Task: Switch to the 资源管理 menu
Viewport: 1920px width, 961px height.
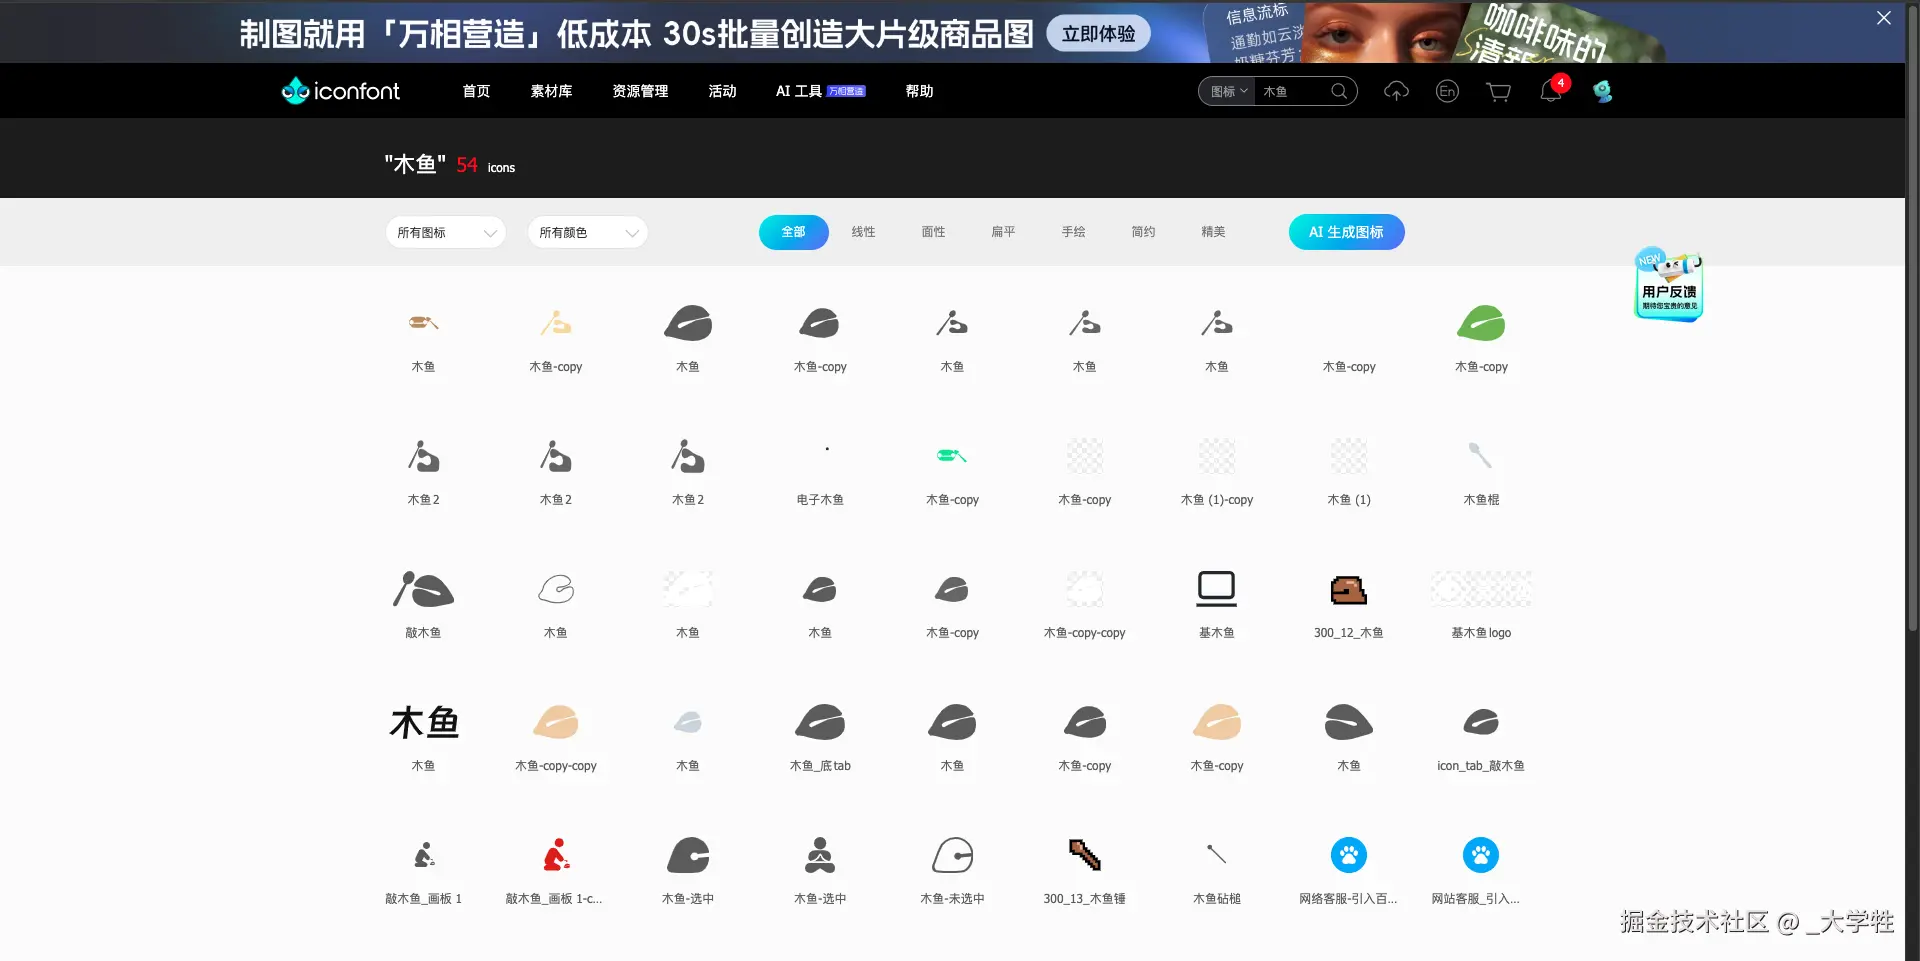Action: tap(639, 90)
